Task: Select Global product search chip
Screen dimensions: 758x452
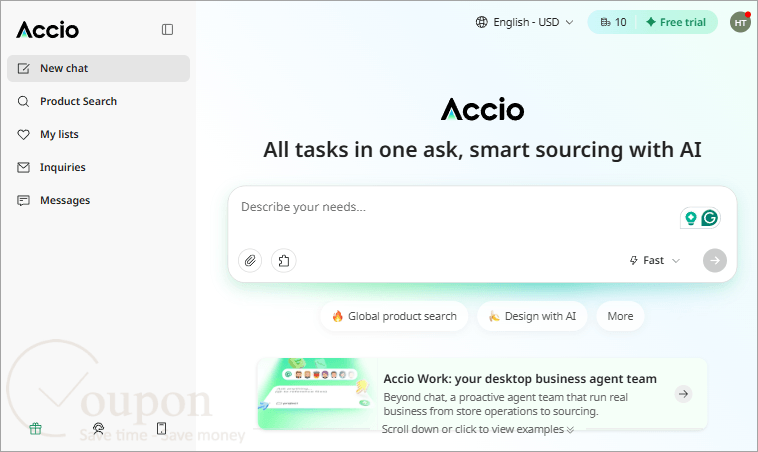Action: [x=394, y=316]
